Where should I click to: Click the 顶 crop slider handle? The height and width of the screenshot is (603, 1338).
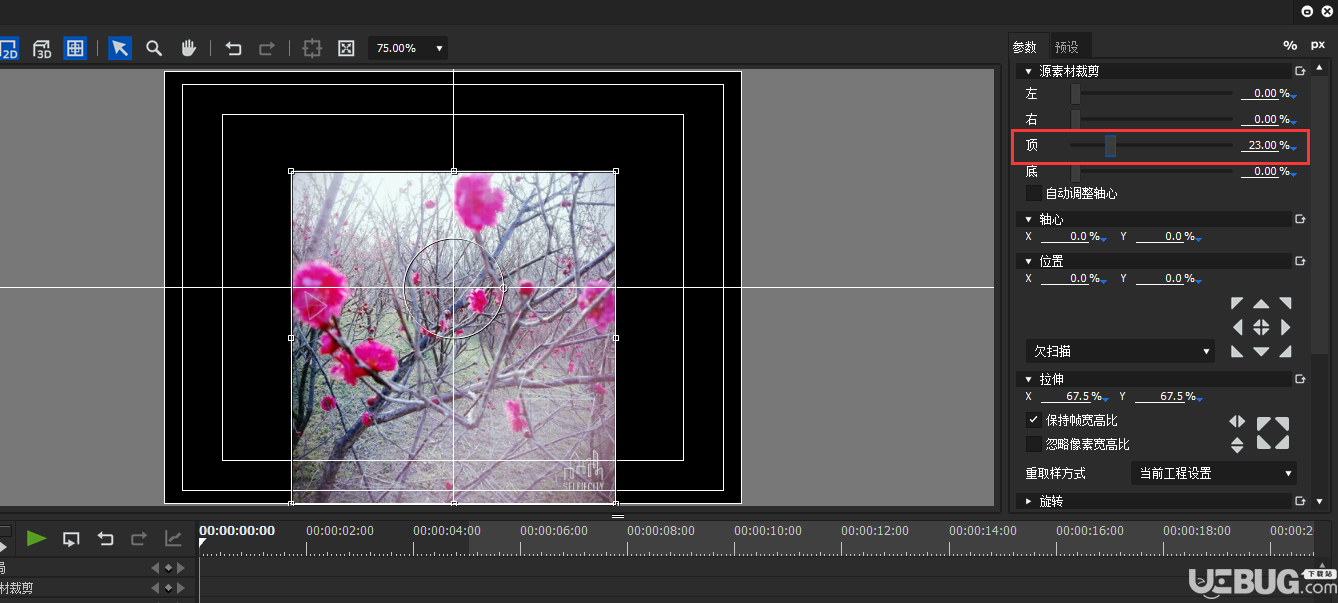coord(1110,146)
